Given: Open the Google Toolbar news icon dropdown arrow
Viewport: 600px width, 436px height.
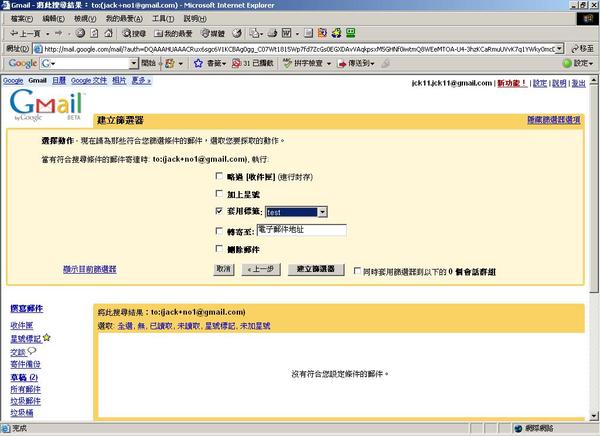Looking at the screenshot, I should [x=181, y=64].
